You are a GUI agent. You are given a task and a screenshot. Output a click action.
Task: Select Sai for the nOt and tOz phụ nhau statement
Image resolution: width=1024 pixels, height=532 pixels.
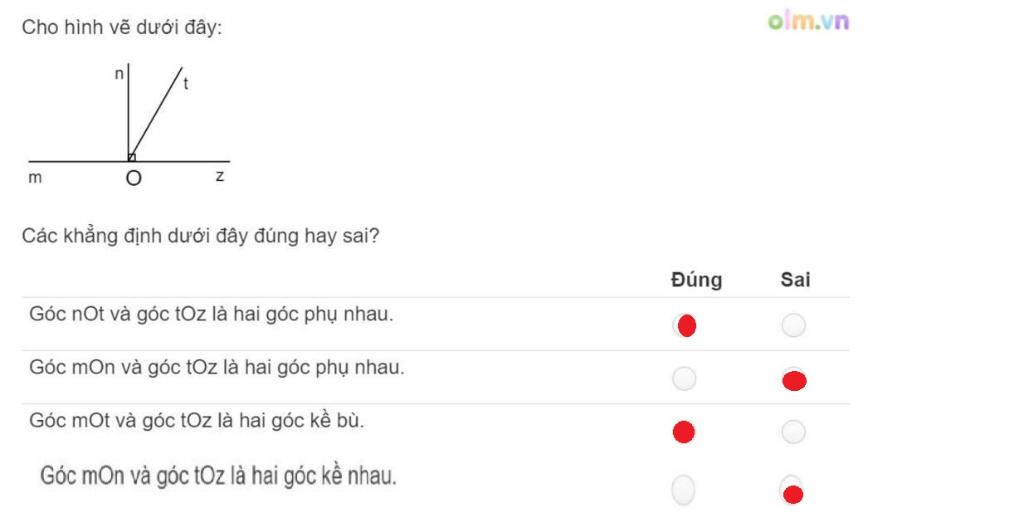tap(793, 325)
